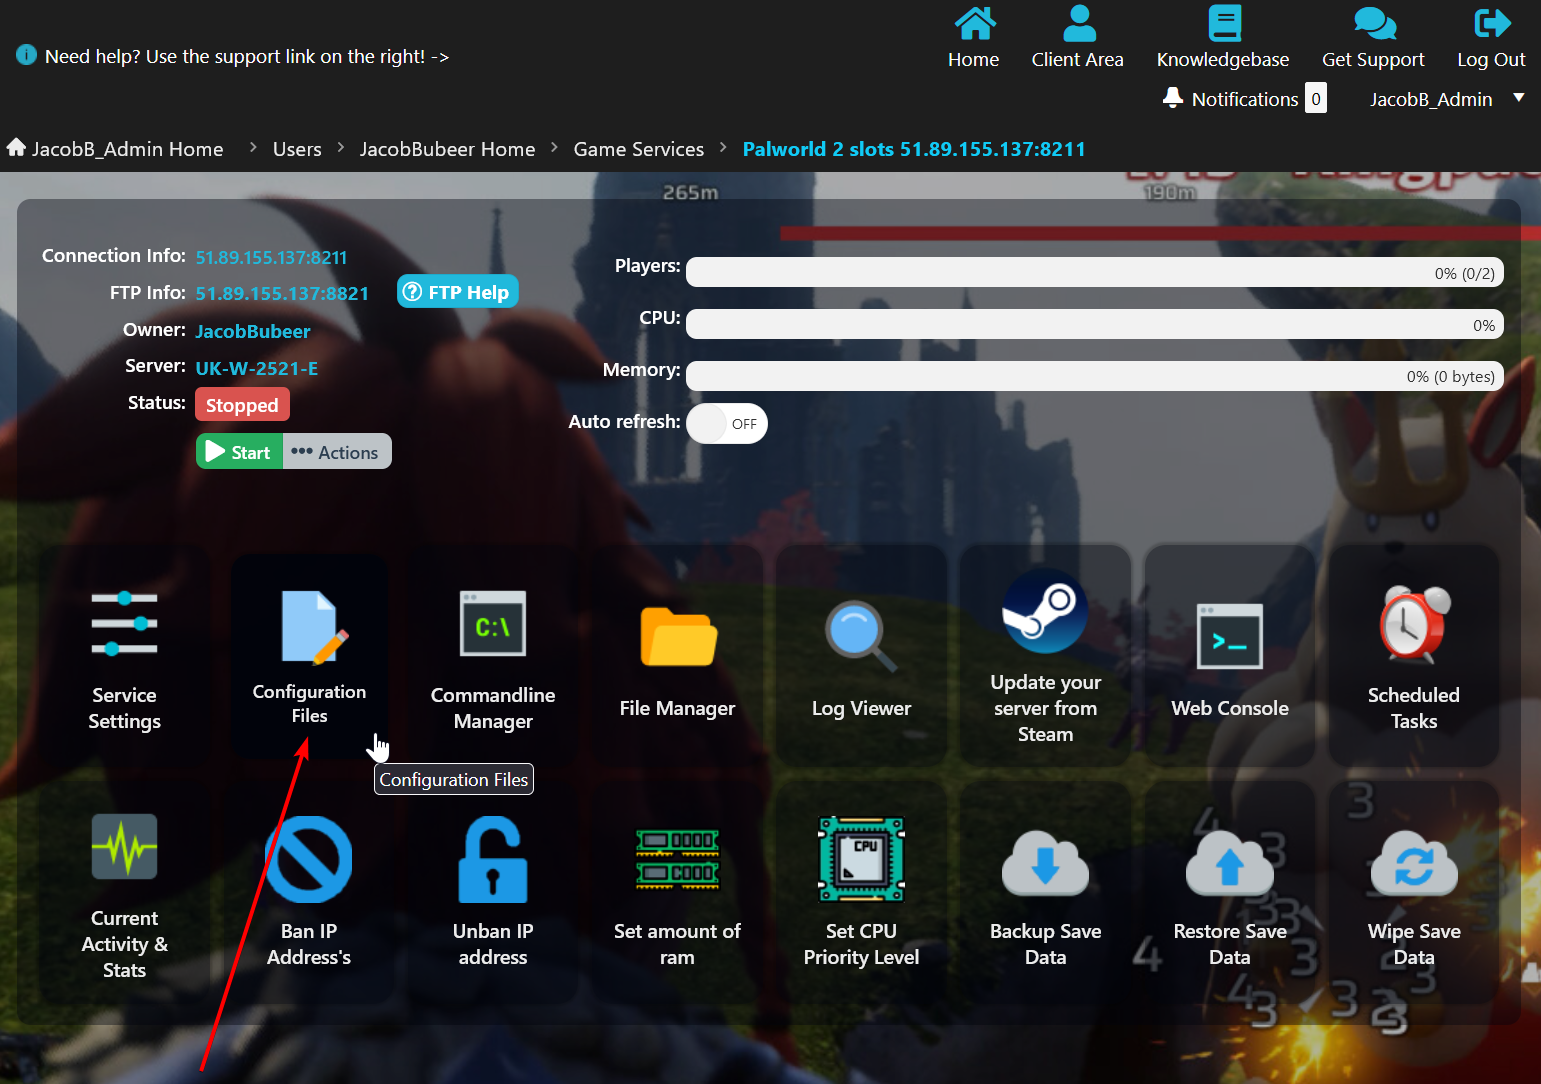Viewport: 1541px width, 1084px height.
Task: Open Set CPU Priority Level
Action: click(x=861, y=860)
